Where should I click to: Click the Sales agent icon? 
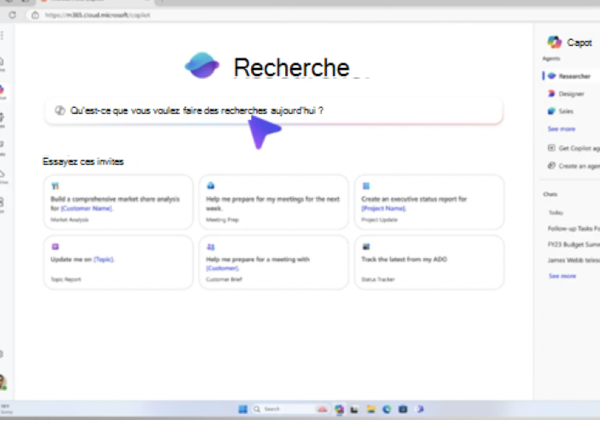[x=551, y=111]
